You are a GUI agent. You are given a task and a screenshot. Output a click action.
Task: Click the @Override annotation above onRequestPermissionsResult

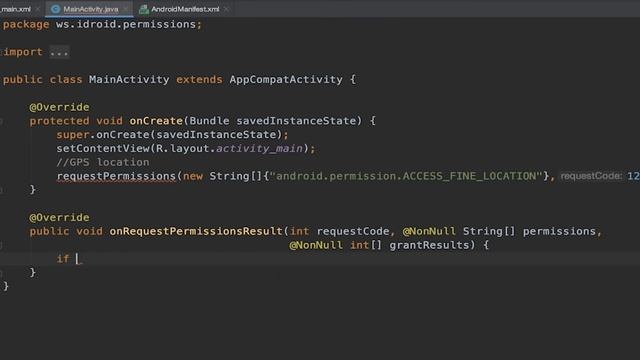[x=59, y=218]
